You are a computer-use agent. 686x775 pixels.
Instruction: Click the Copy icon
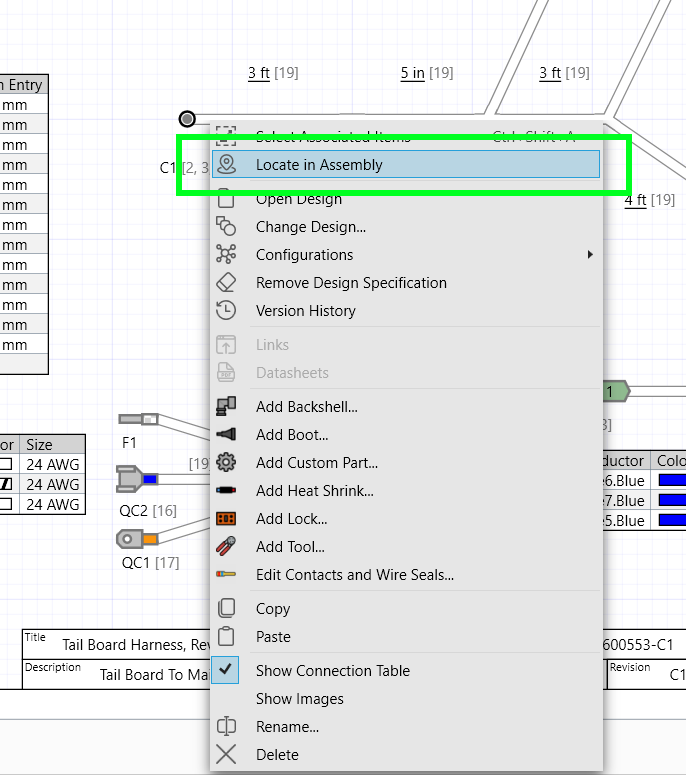pyautogui.click(x=226, y=608)
